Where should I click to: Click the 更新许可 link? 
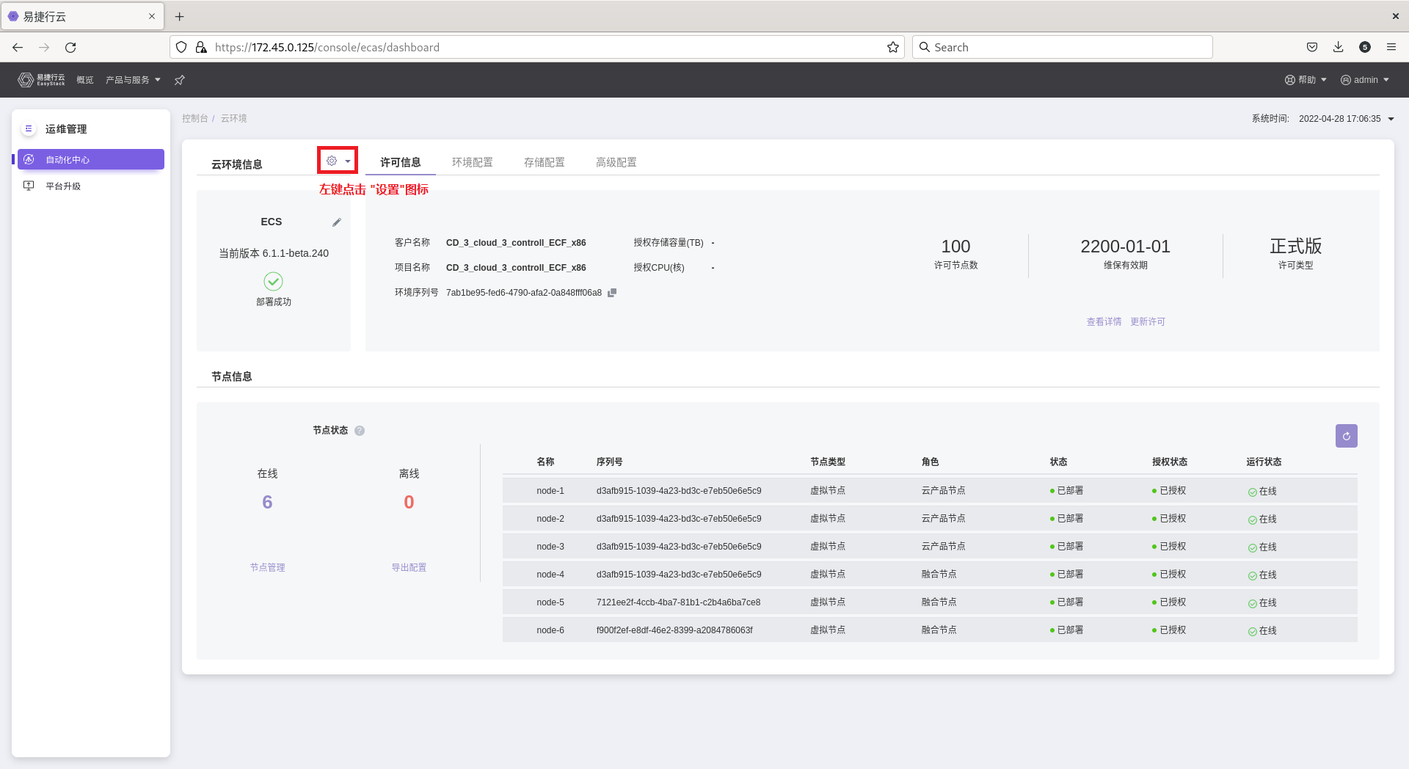tap(1147, 322)
